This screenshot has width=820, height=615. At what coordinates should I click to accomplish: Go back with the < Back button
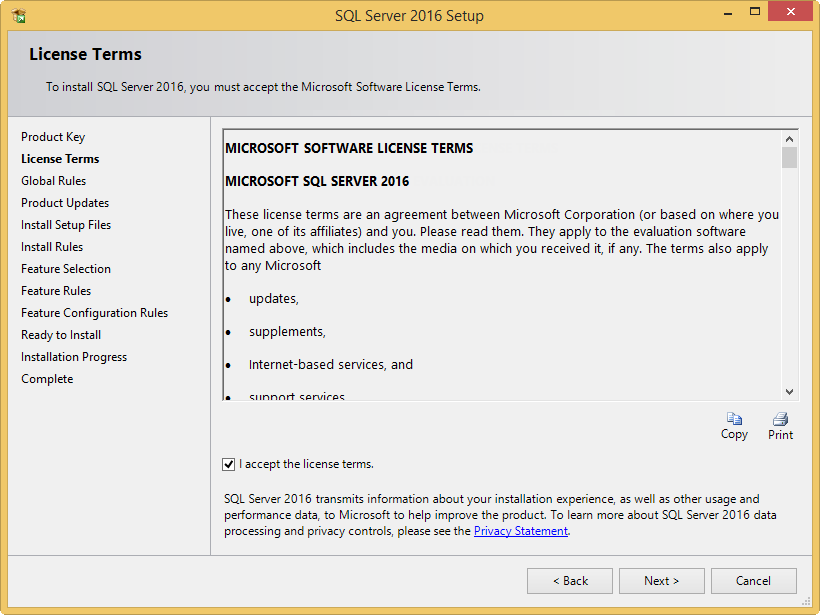571,581
